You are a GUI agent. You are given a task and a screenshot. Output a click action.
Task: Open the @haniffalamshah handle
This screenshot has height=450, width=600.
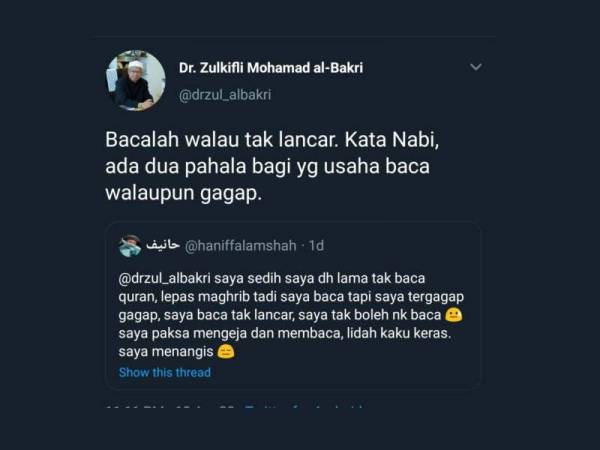point(241,246)
